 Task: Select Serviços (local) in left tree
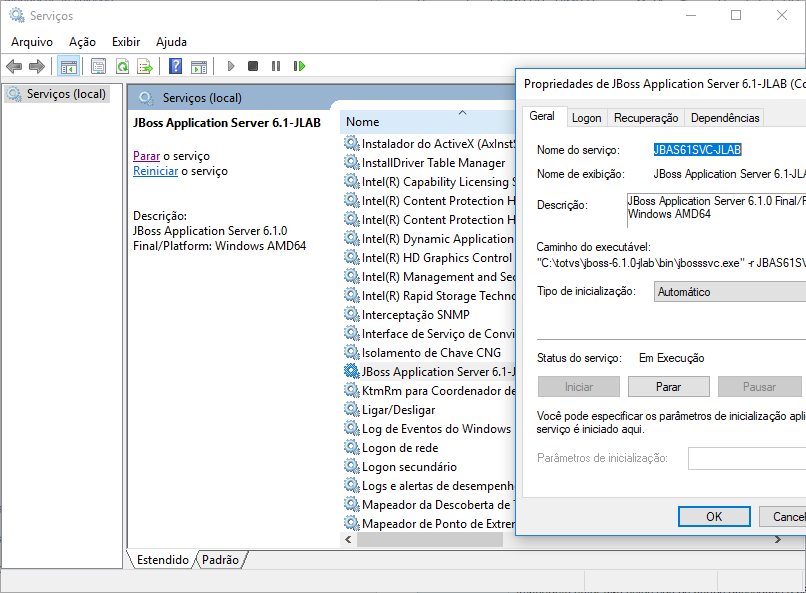[x=57, y=94]
